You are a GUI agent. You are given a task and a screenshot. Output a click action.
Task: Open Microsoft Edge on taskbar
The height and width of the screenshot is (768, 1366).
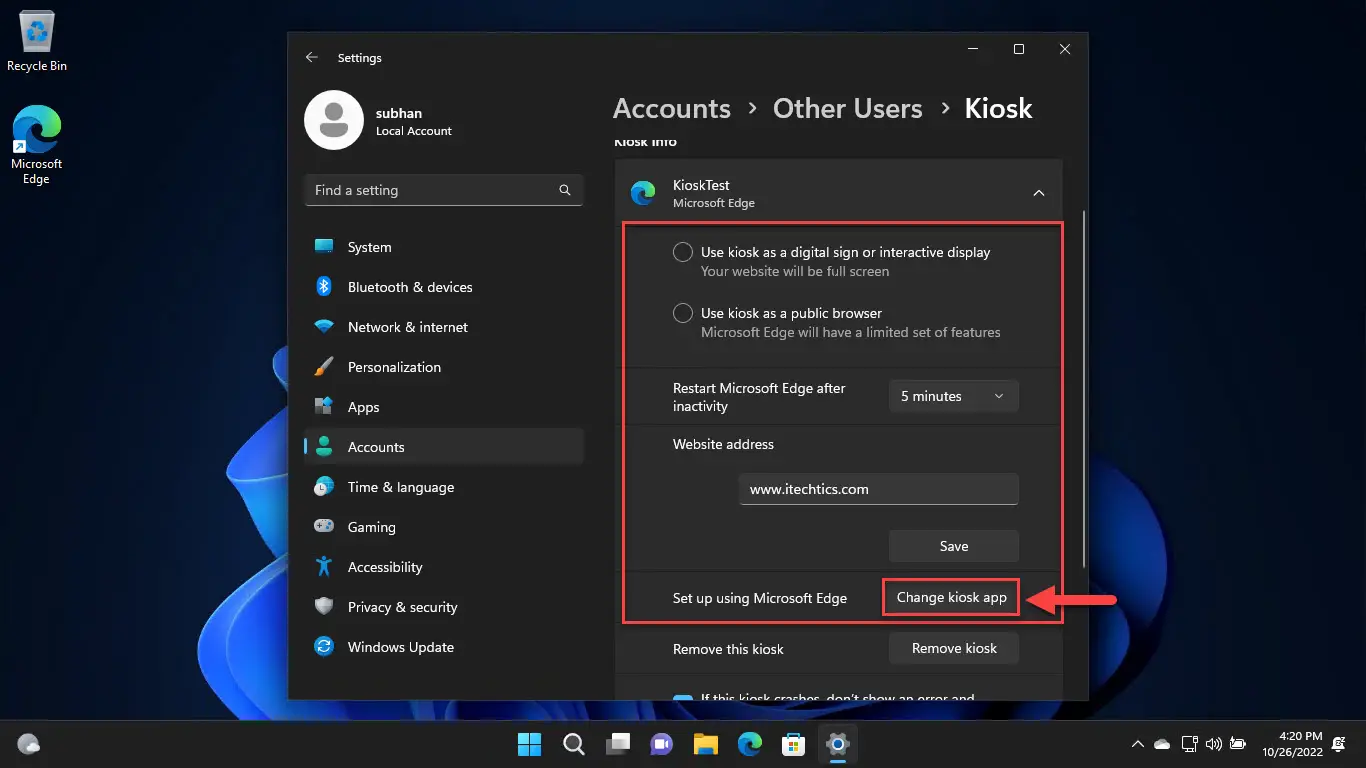tap(750, 744)
